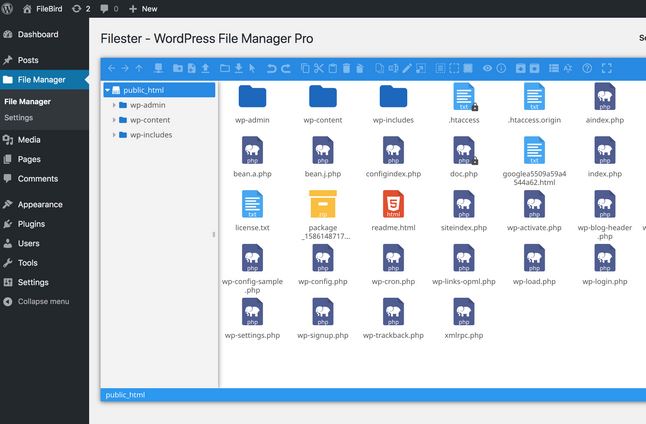The width and height of the screenshot is (646, 424).
Task: Click the FileBird site name link
Action: click(x=43, y=9)
